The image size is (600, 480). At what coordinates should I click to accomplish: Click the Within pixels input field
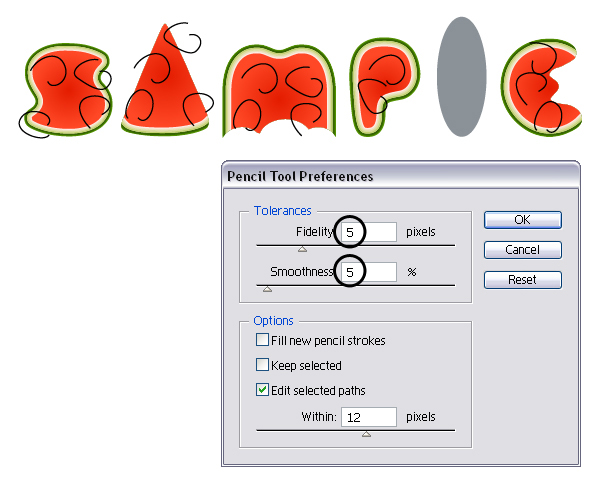(x=369, y=417)
